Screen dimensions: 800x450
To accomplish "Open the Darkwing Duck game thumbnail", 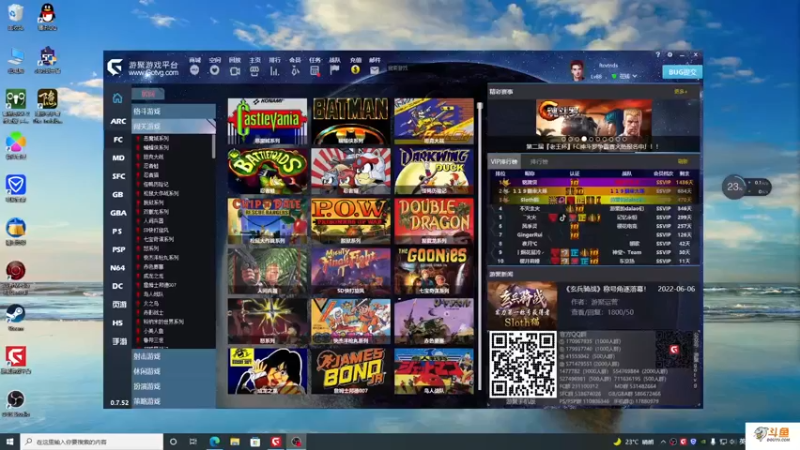I will pos(434,171).
